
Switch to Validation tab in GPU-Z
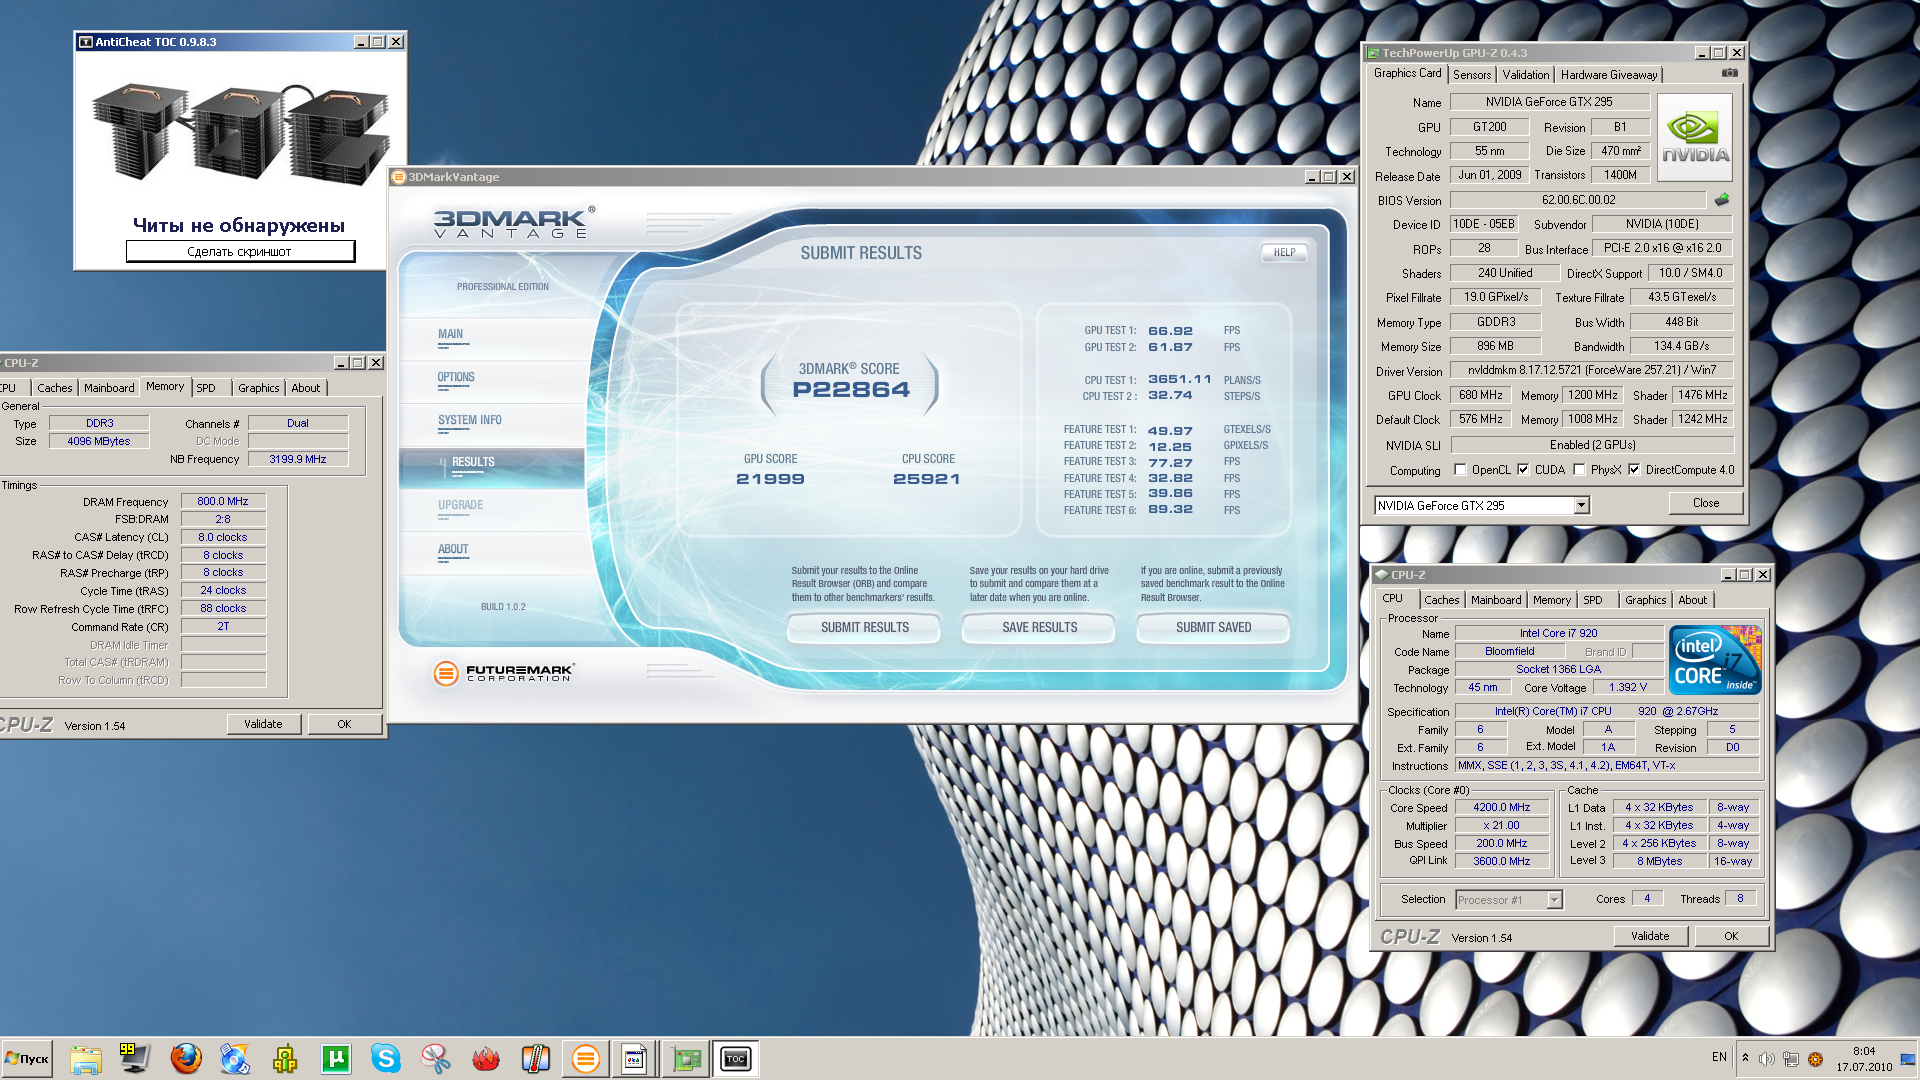(x=1525, y=75)
